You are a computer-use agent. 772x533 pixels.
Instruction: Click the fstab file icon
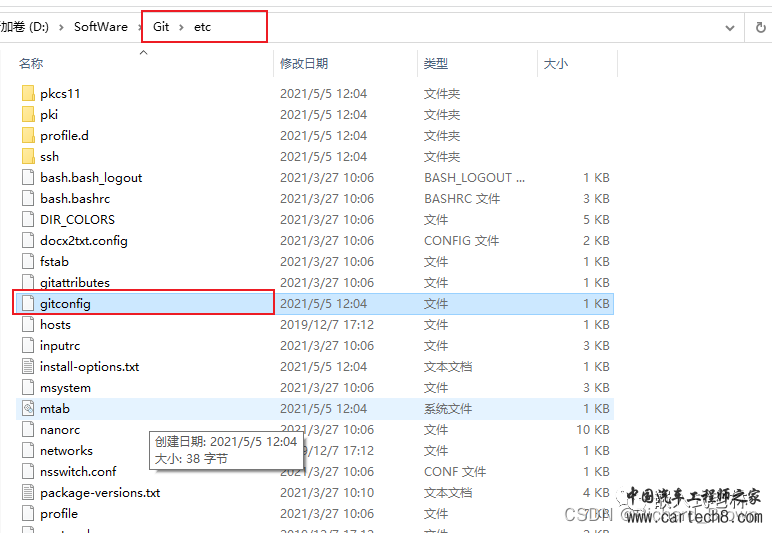pos(28,261)
